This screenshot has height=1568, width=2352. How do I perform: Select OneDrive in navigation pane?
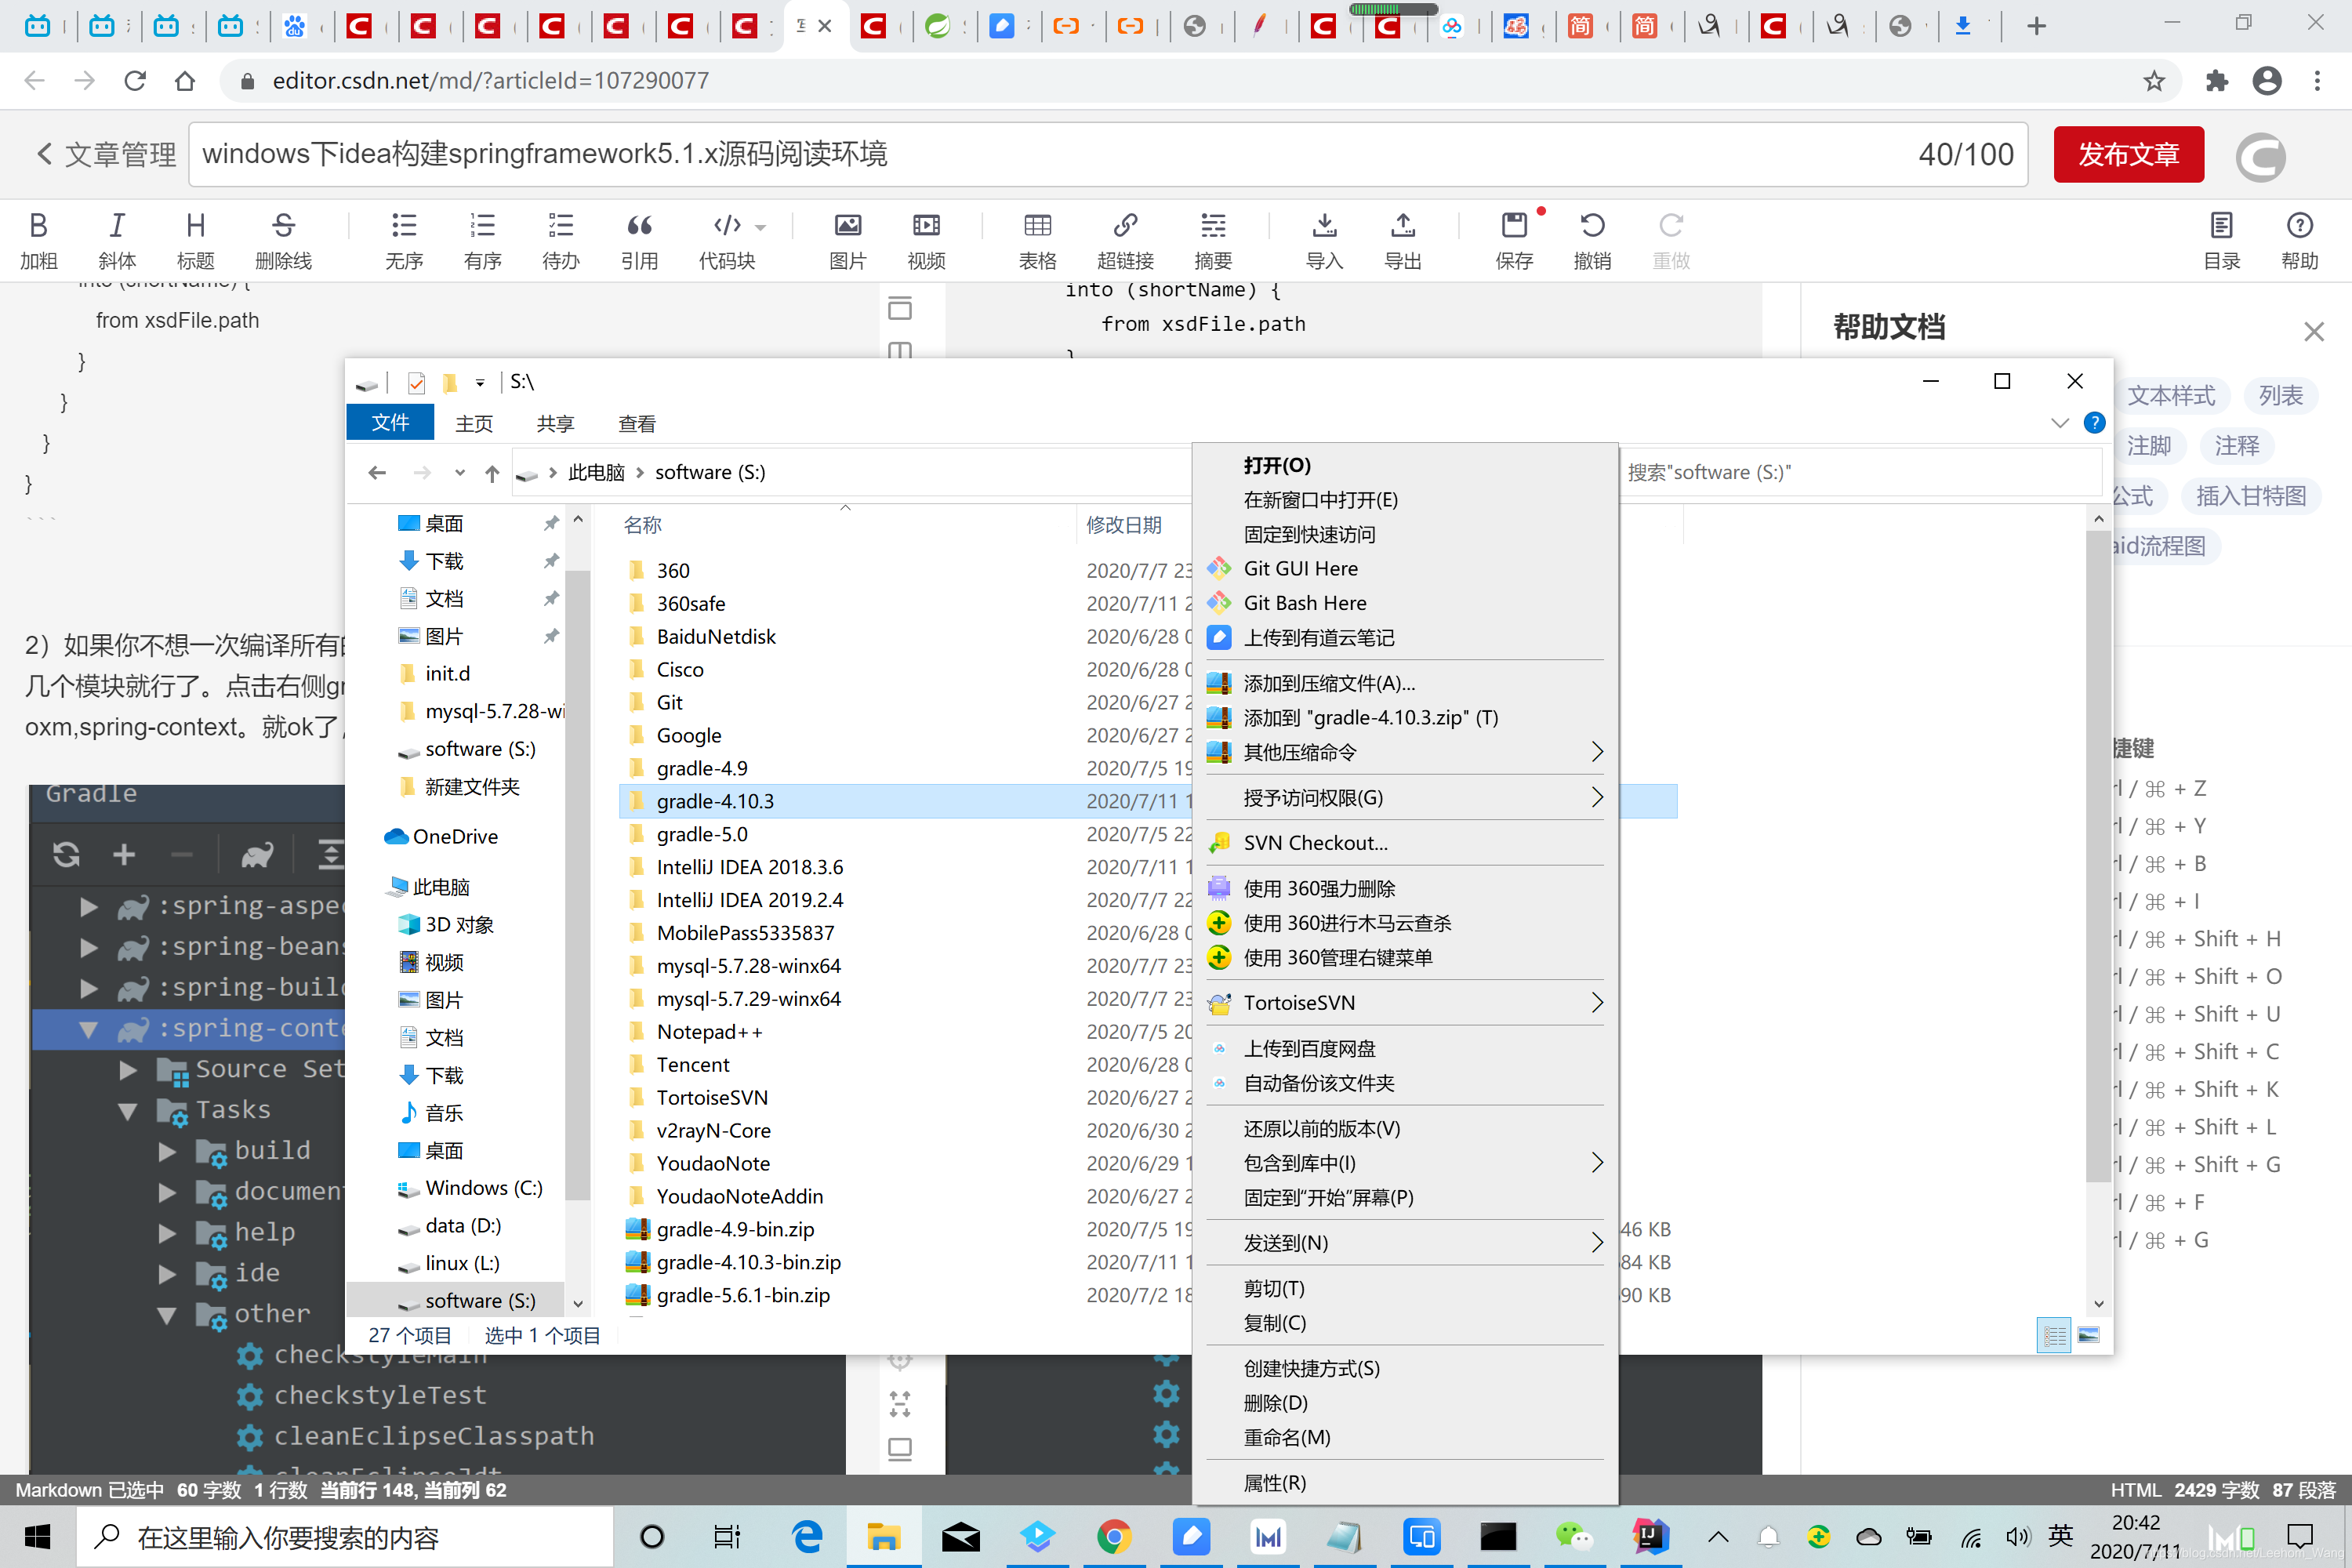point(441,837)
